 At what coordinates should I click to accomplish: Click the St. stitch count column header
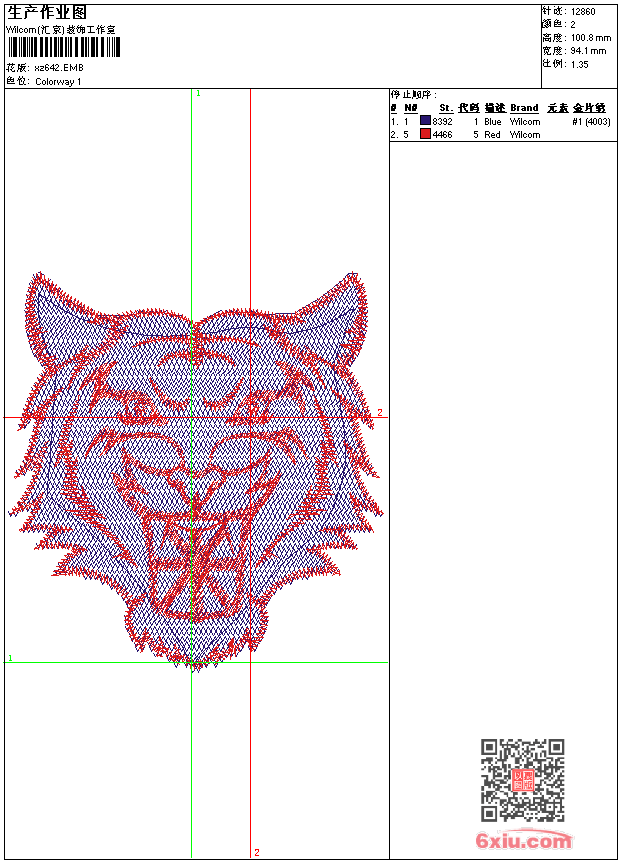[445, 108]
